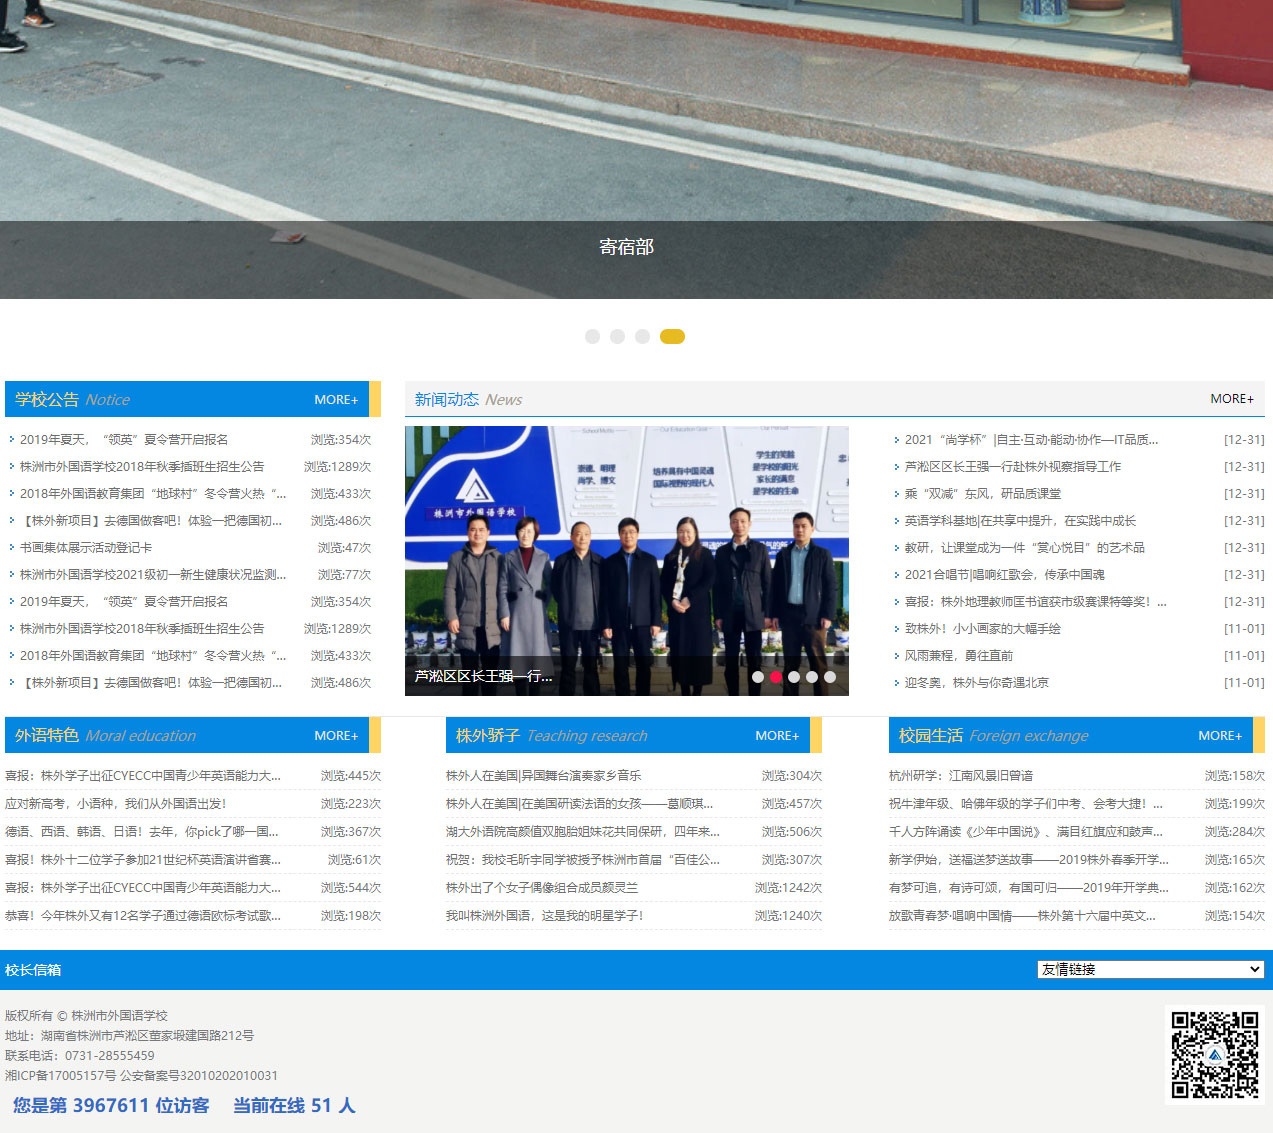Viewport: 1273px width, 1133px height.
Task: Open 杭州研学：江南风景旧曾谙 article
Action: [x=960, y=776]
